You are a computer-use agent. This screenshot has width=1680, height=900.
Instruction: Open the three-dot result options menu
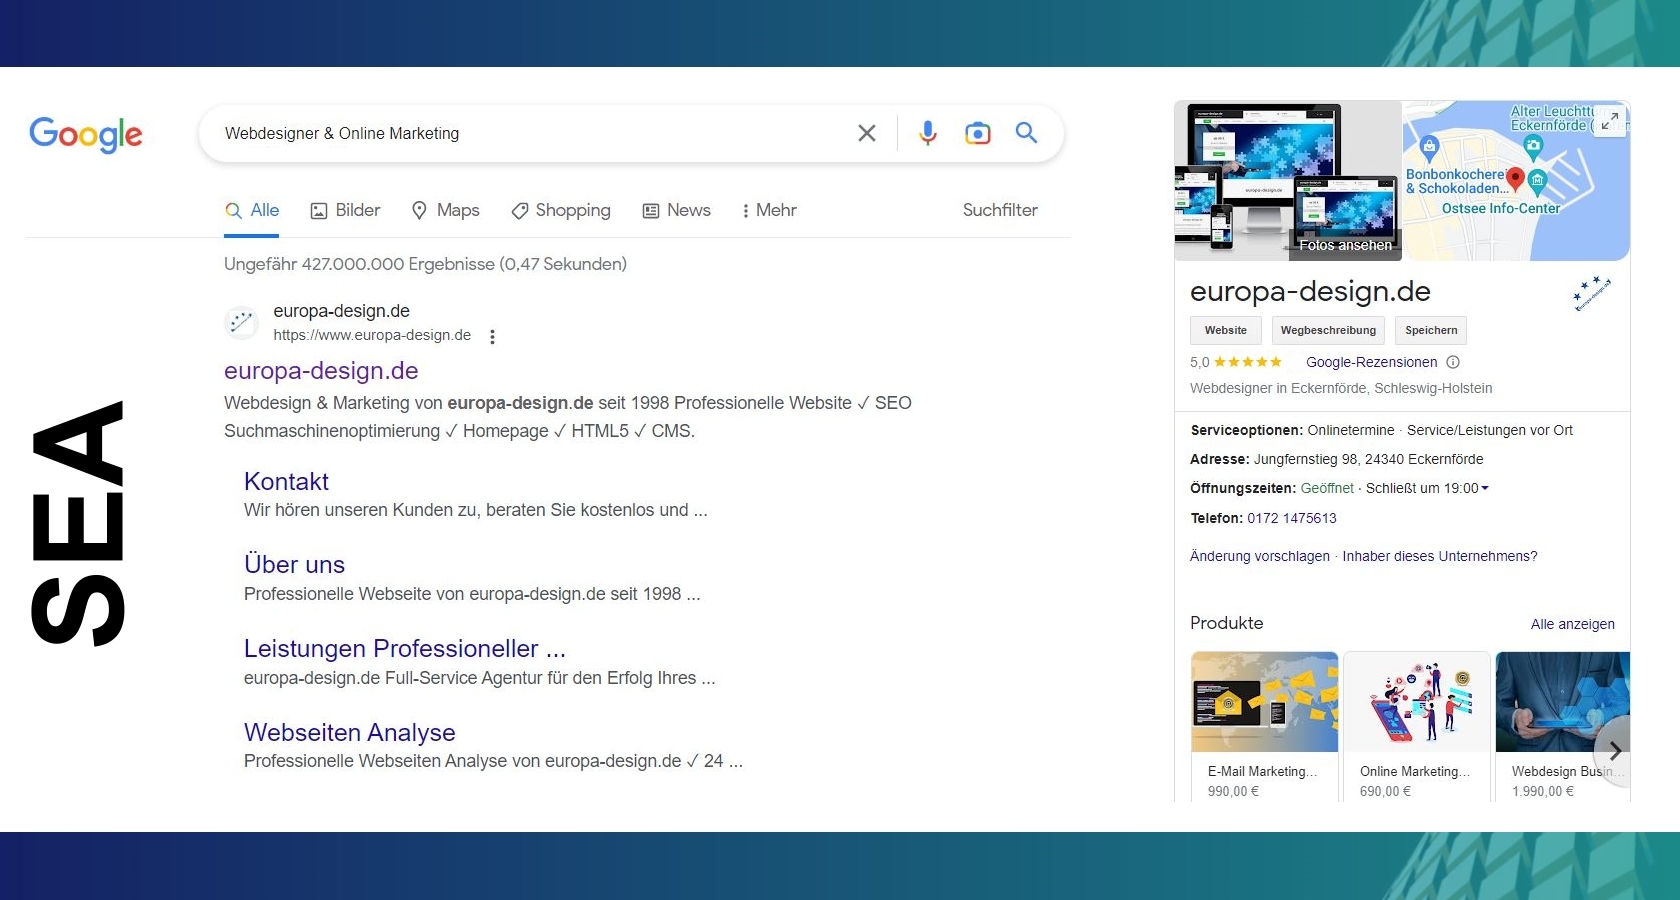[492, 337]
